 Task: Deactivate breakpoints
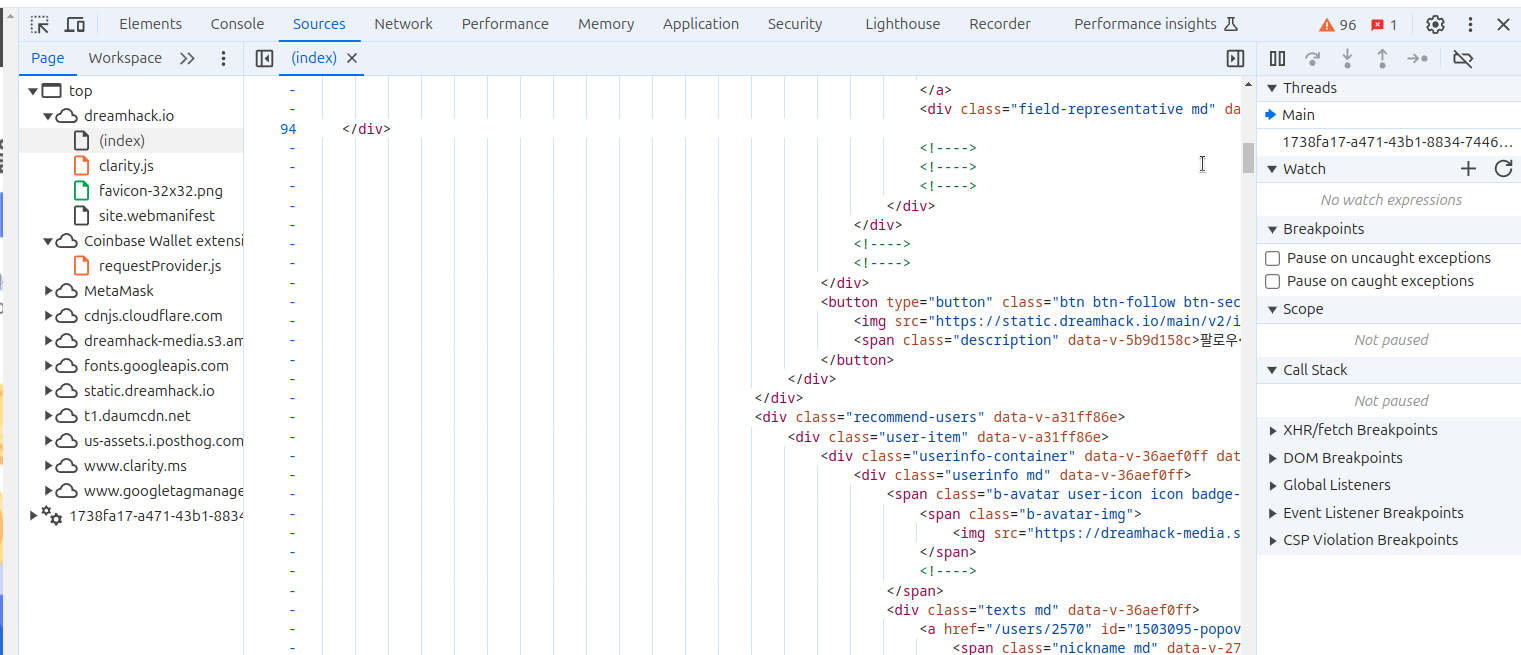point(1463,59)
